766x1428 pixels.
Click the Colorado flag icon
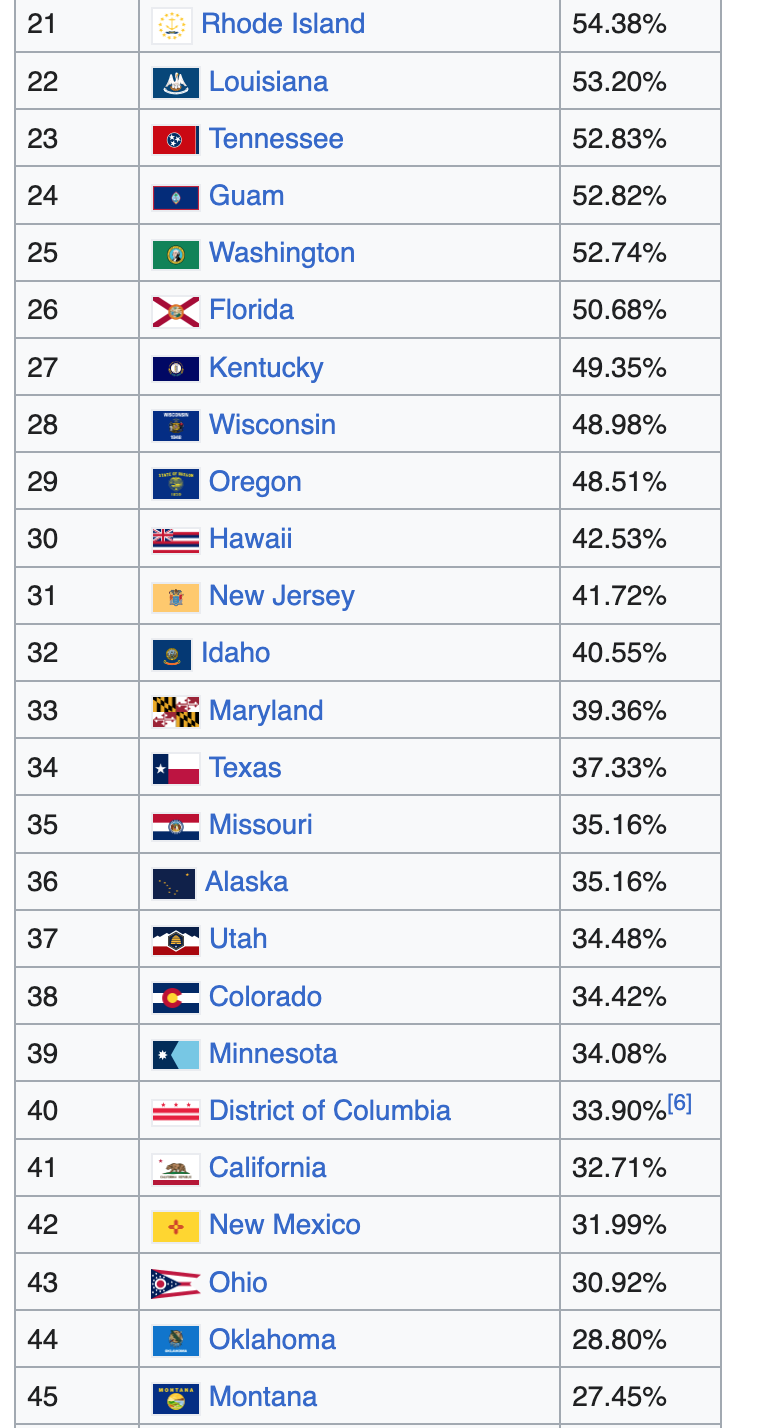(x=176, y=998)
